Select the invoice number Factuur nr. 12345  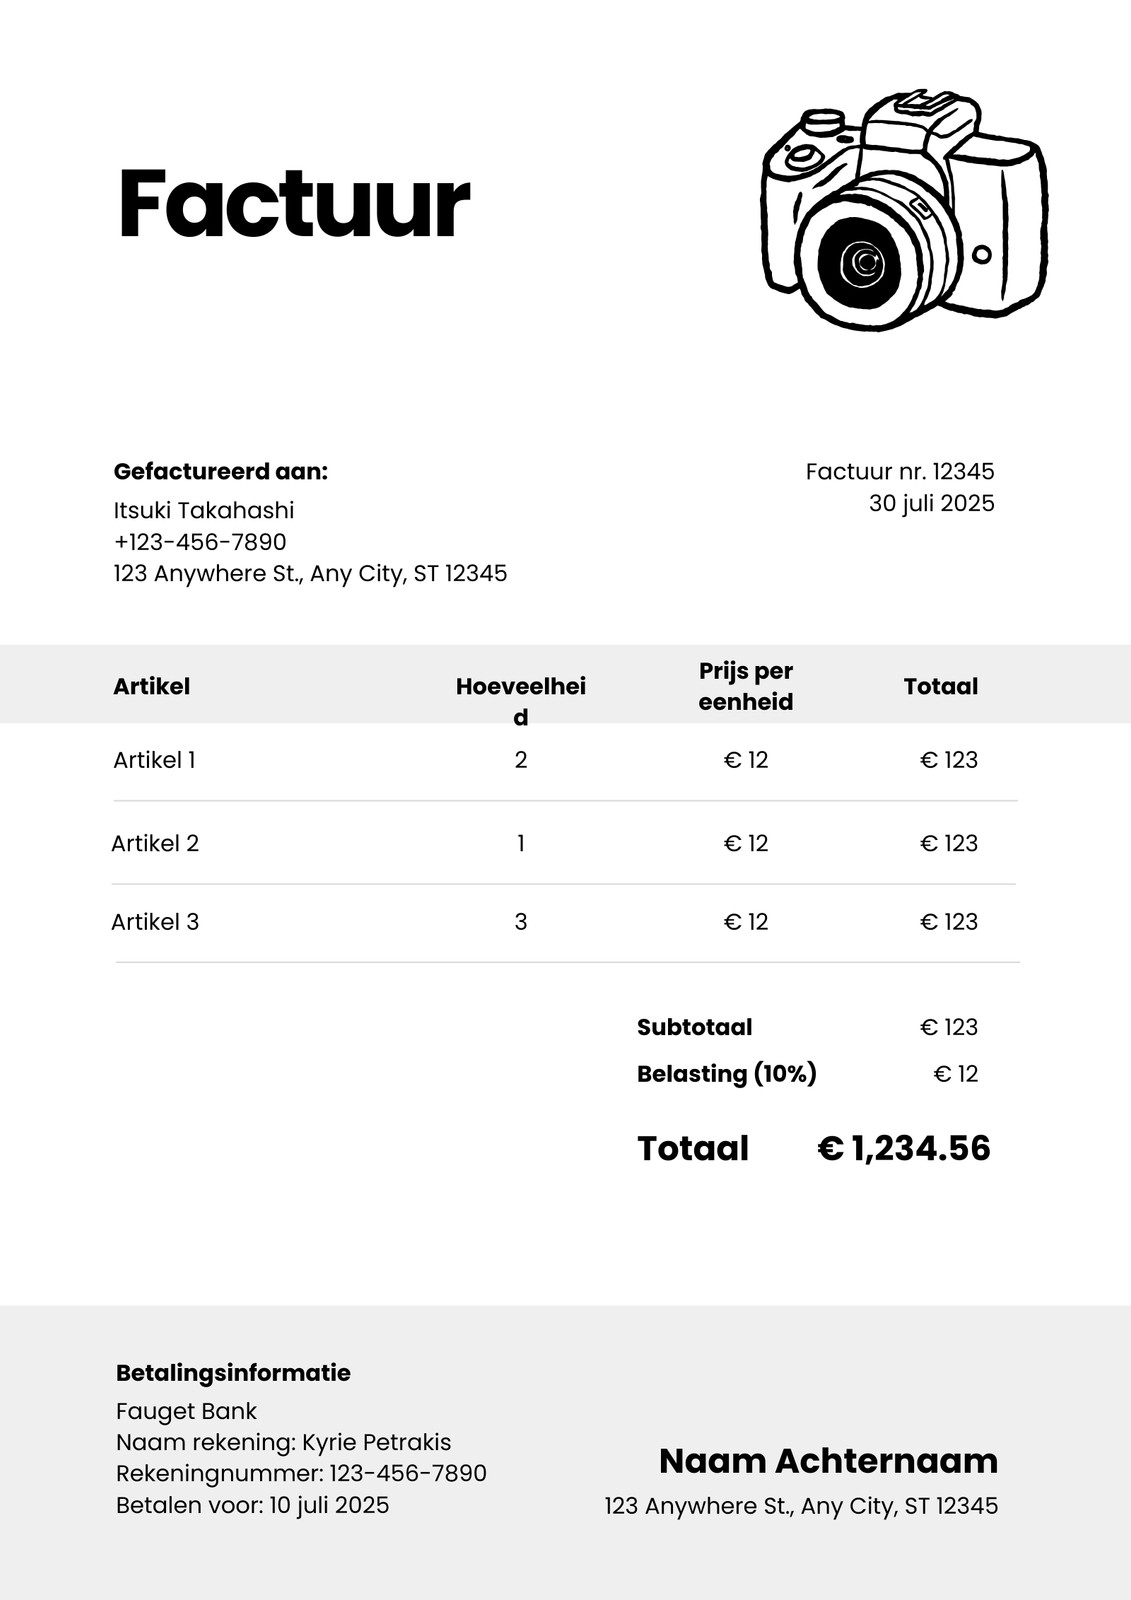click(900, 471)
